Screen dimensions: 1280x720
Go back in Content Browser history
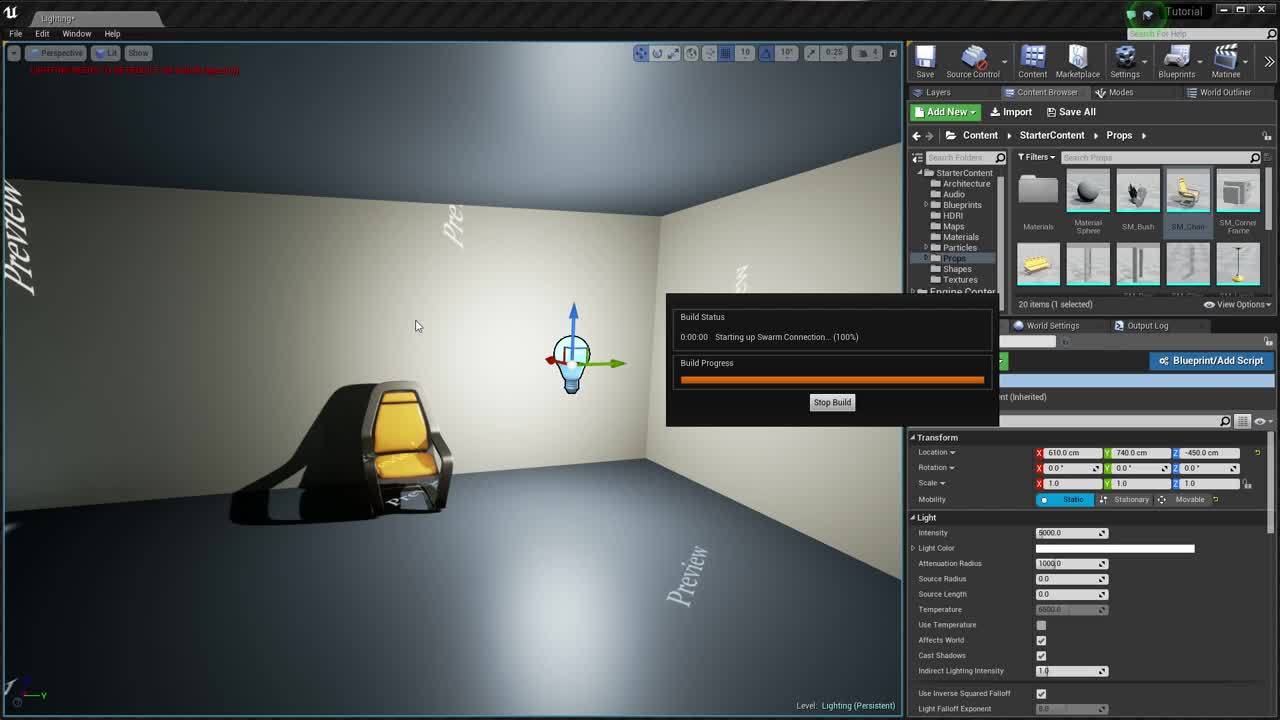[x=916, y=136]
